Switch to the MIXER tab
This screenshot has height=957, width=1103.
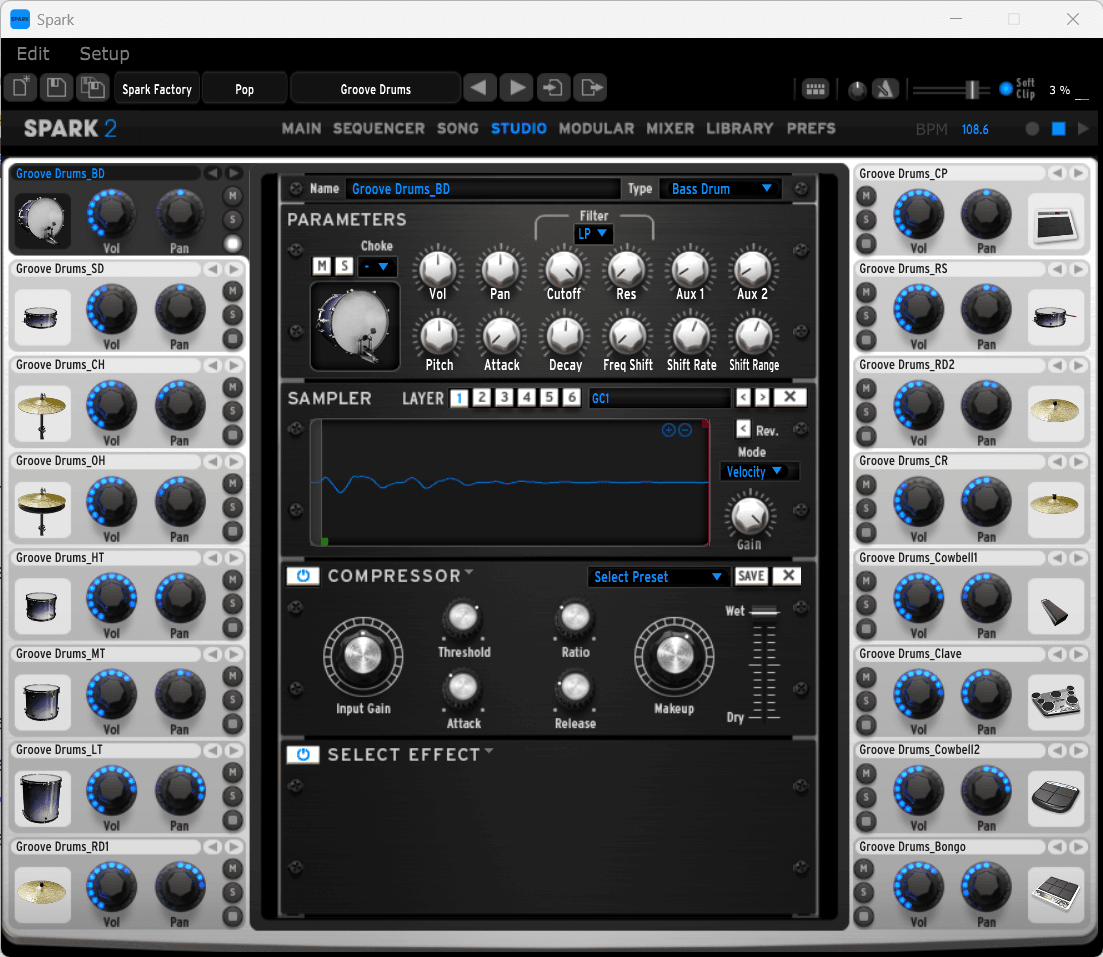(x=670, y=128)
